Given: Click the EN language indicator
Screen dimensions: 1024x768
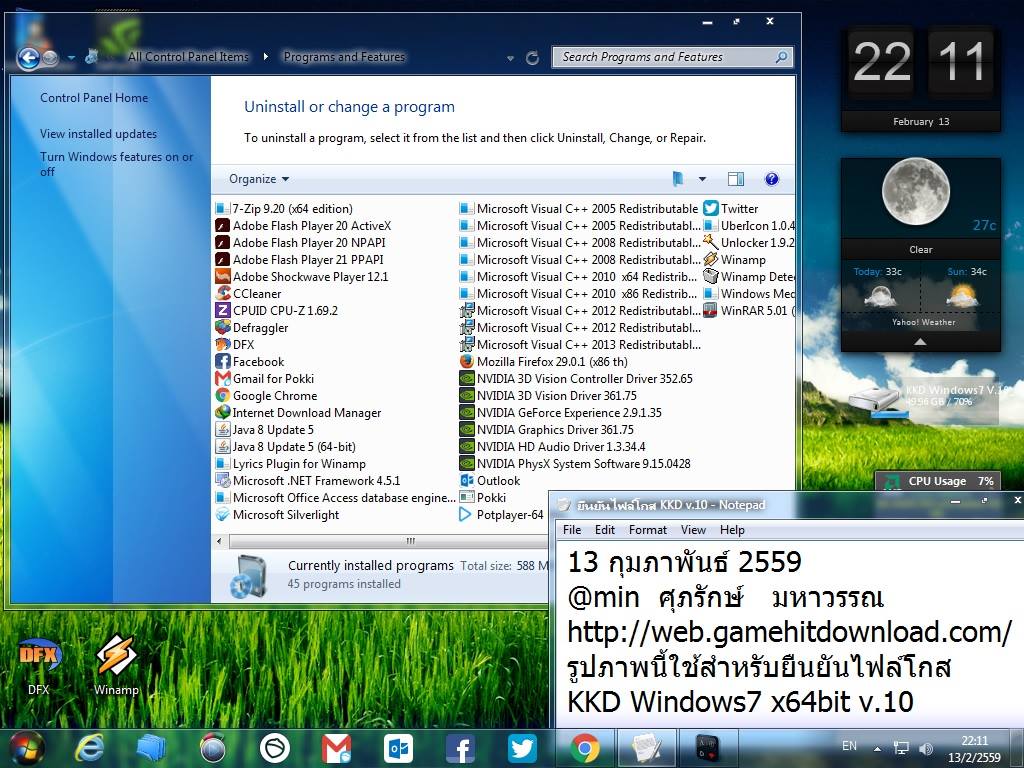Looking at the screenshot, I should tap(849, 746).
